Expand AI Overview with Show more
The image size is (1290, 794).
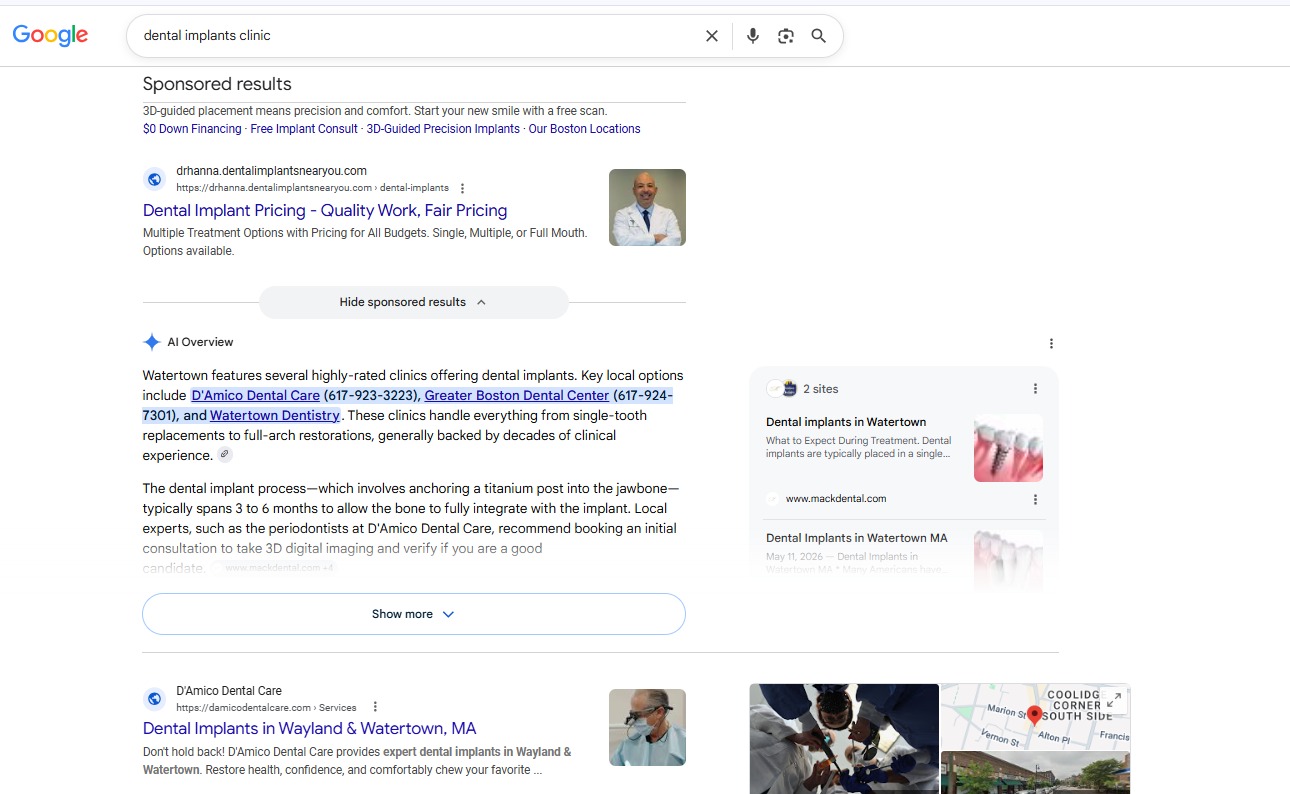point(414,614)
